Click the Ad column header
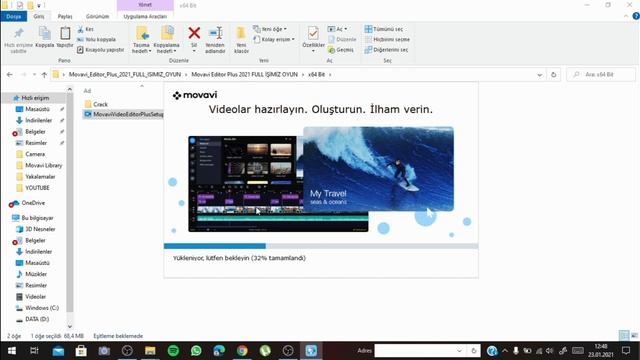 87,91
